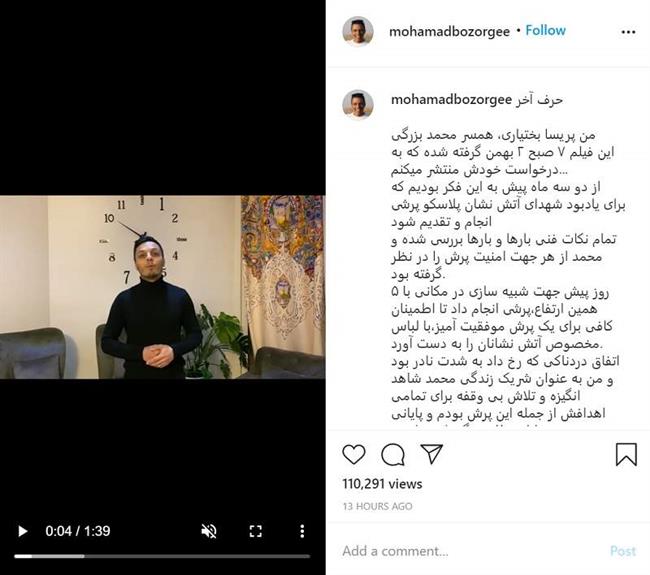Screen dimensions: 650x575
Task: View the 110,291 views count details
Action: pos(382,484)
